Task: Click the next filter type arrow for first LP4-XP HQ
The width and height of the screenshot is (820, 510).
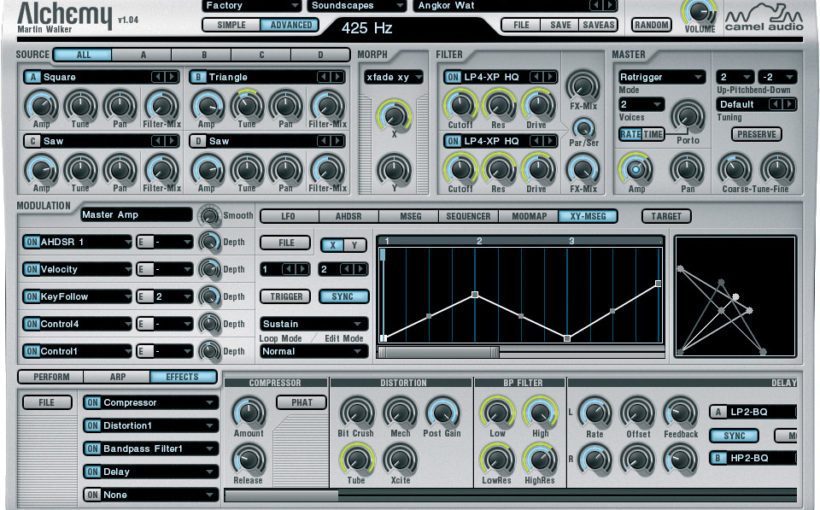Action: pyautogui.click(x=550, y=77)
